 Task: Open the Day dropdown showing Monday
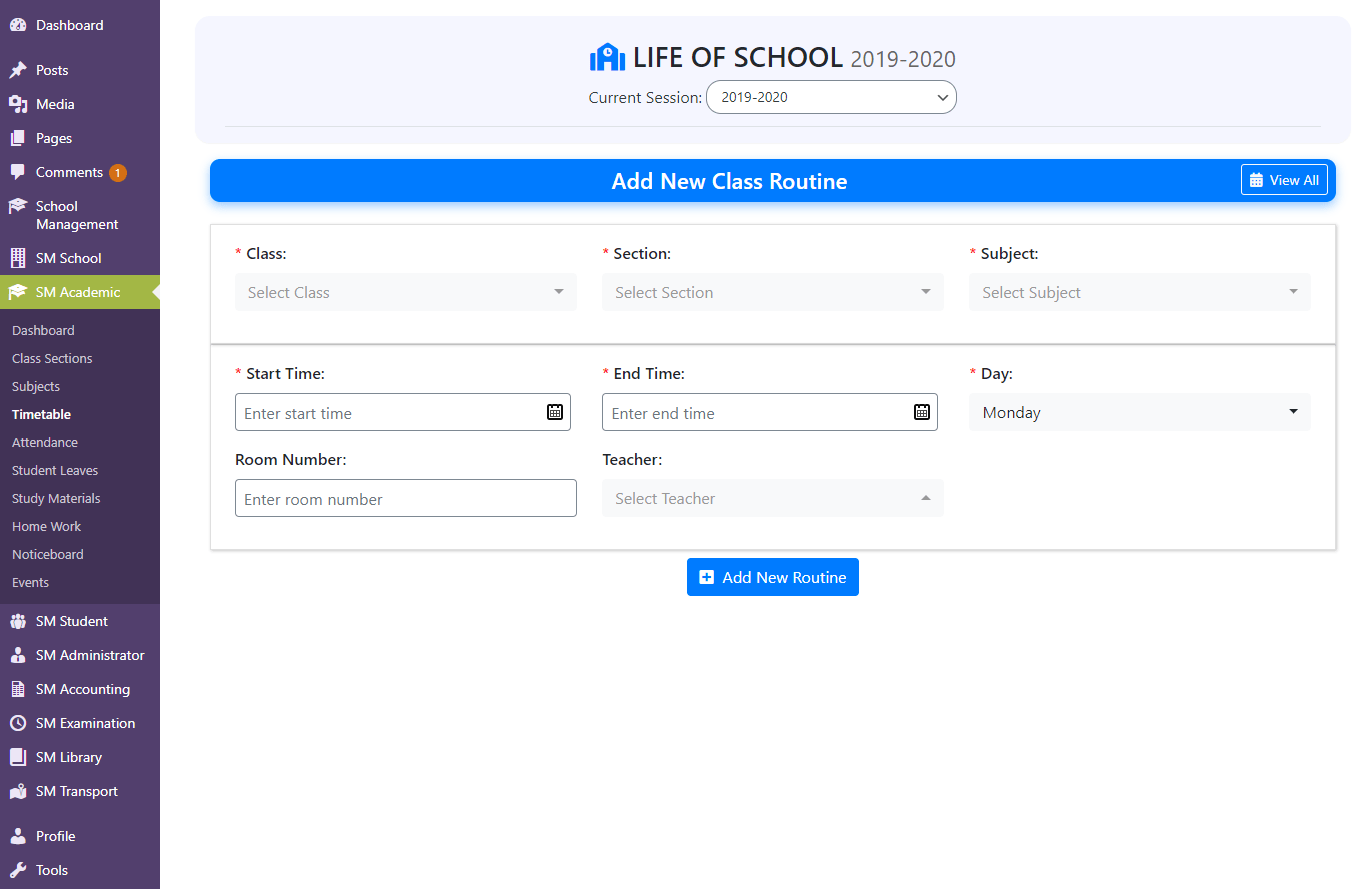1140,412
